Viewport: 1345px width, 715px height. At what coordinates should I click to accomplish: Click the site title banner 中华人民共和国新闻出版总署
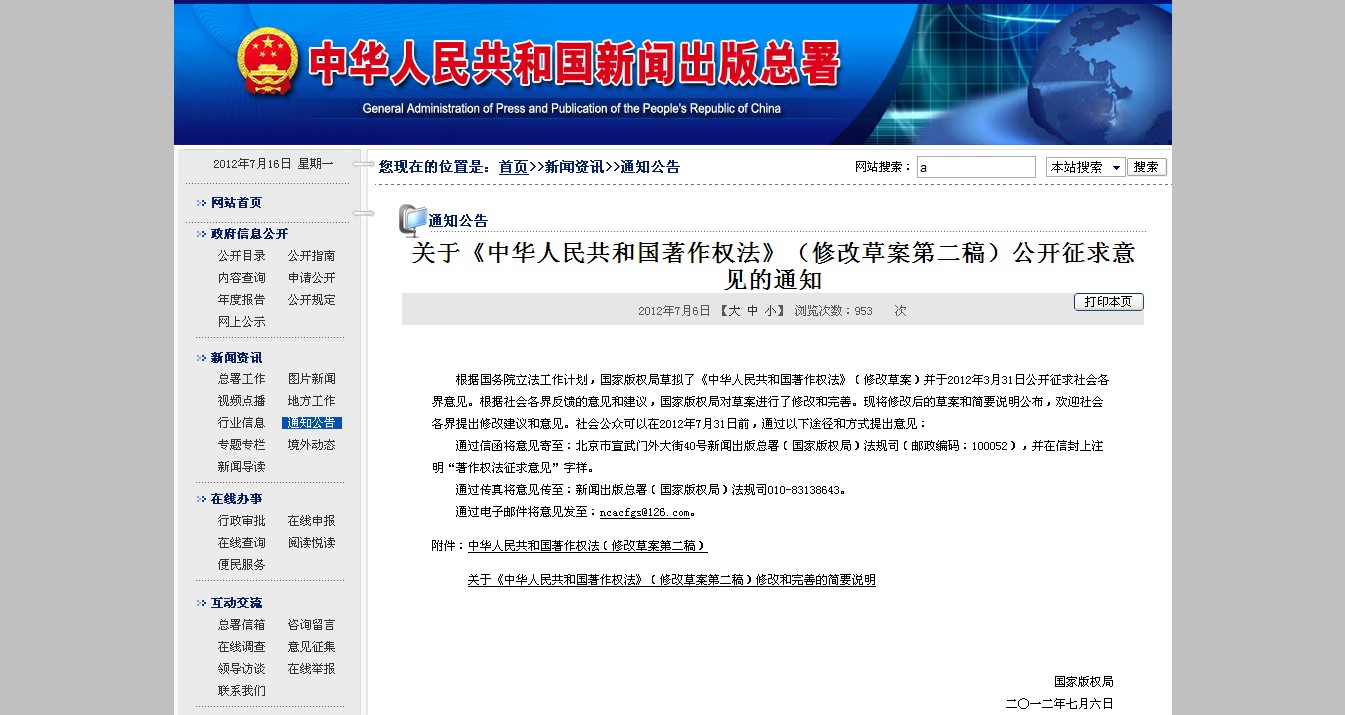(574, 64)
